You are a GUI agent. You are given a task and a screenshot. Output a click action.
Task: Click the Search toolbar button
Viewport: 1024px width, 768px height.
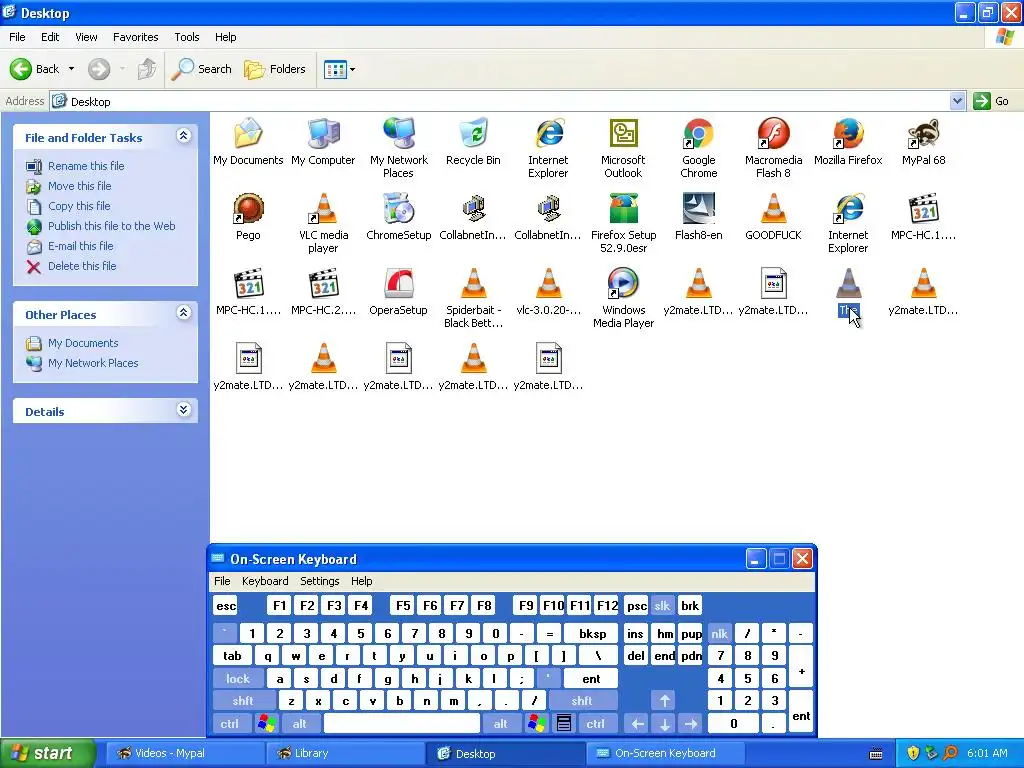[201, 69]
